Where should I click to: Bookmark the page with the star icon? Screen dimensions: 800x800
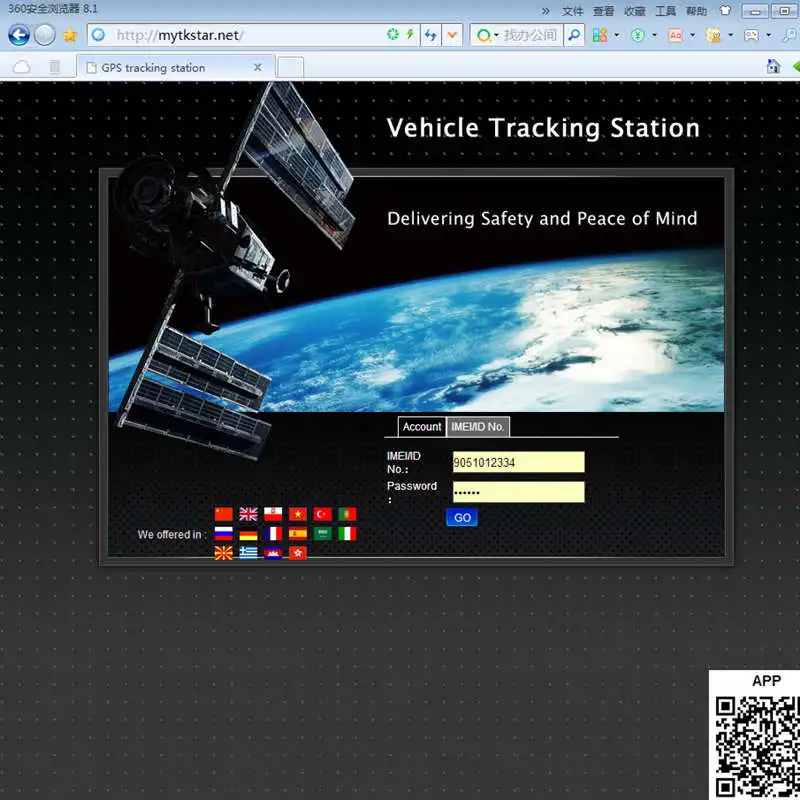point(70,35)
